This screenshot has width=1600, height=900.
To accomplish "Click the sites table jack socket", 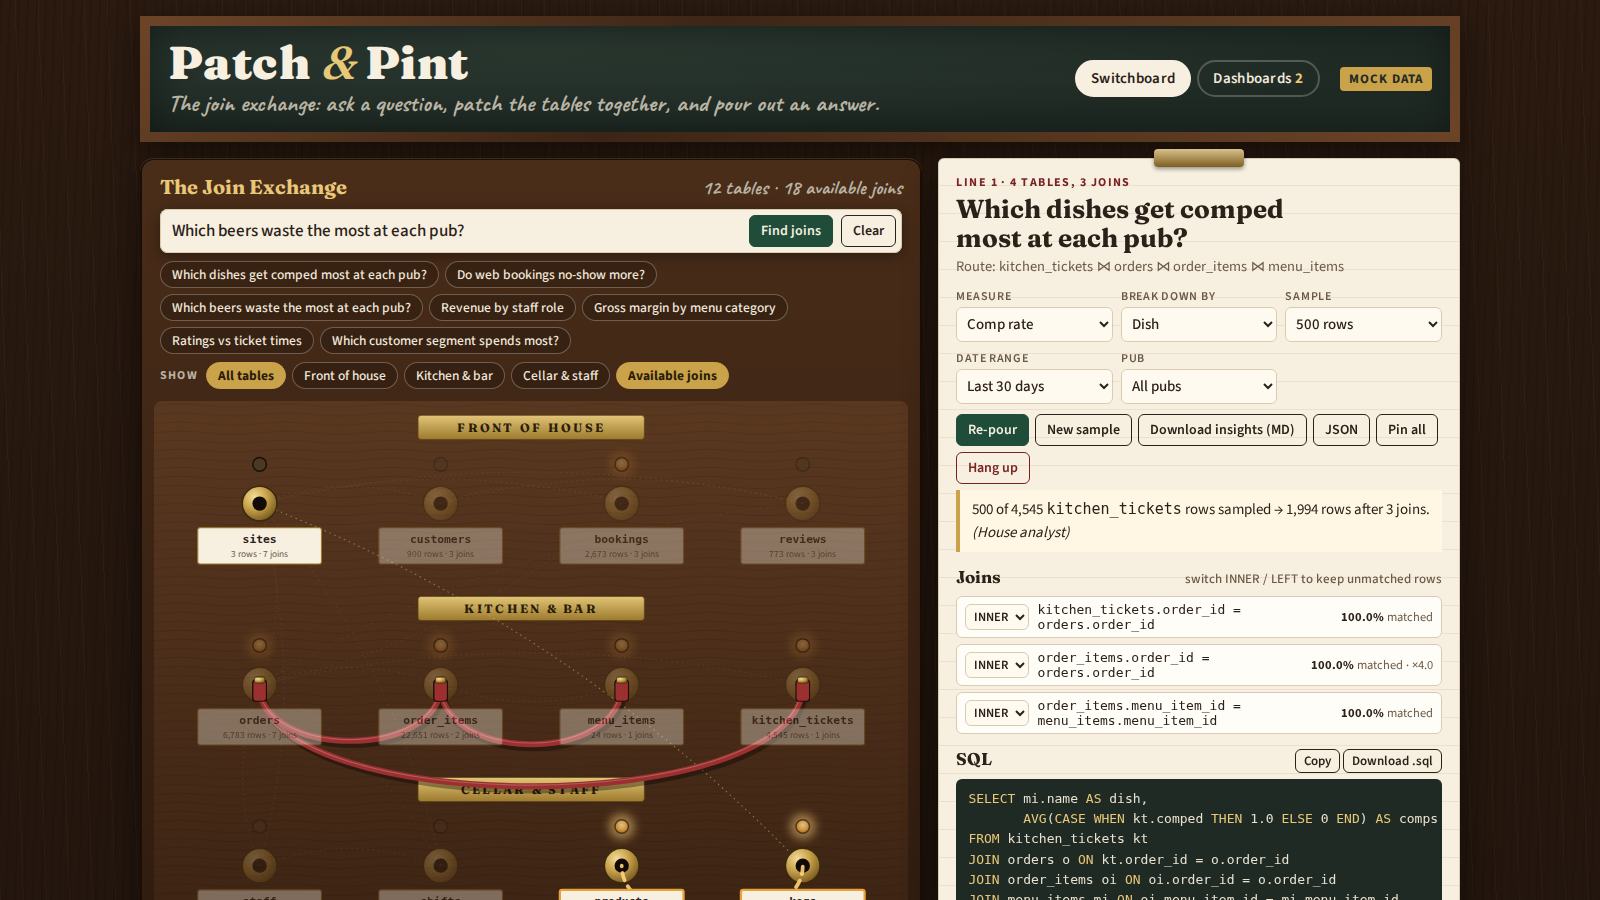I will [x=259, y=503].
